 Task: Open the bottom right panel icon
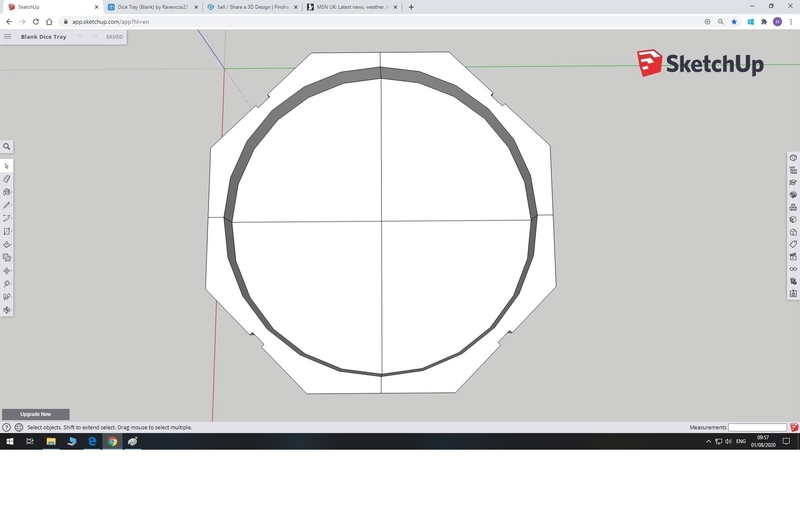click(793, 294)
